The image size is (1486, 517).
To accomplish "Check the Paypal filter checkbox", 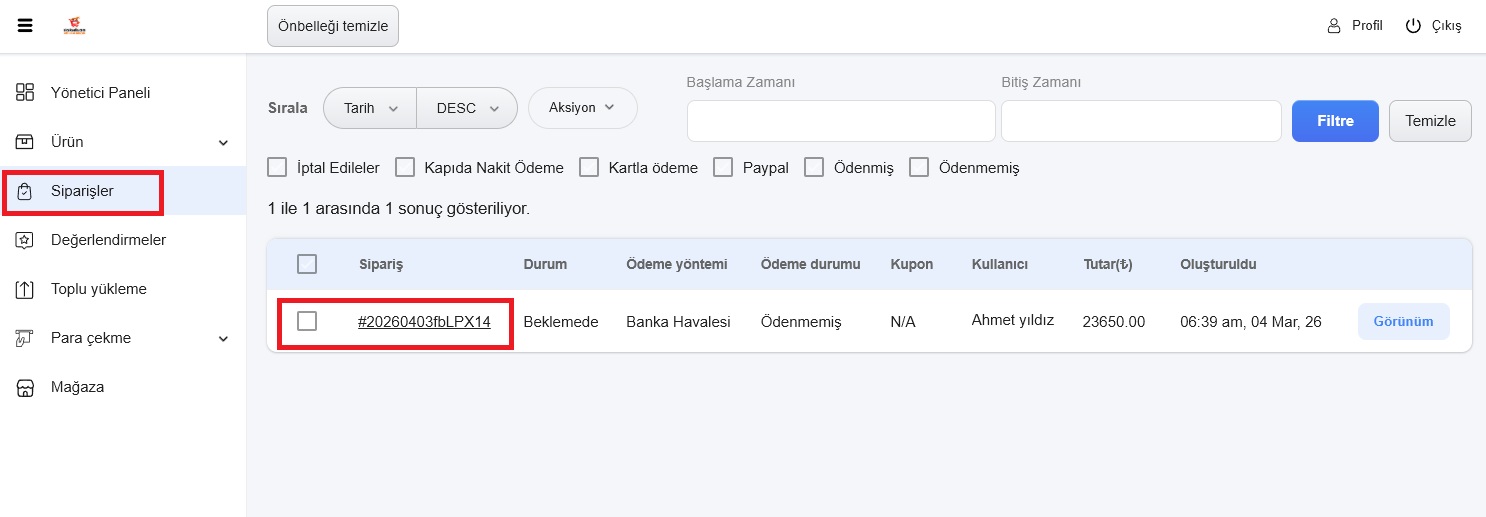I will pos(723,168).
